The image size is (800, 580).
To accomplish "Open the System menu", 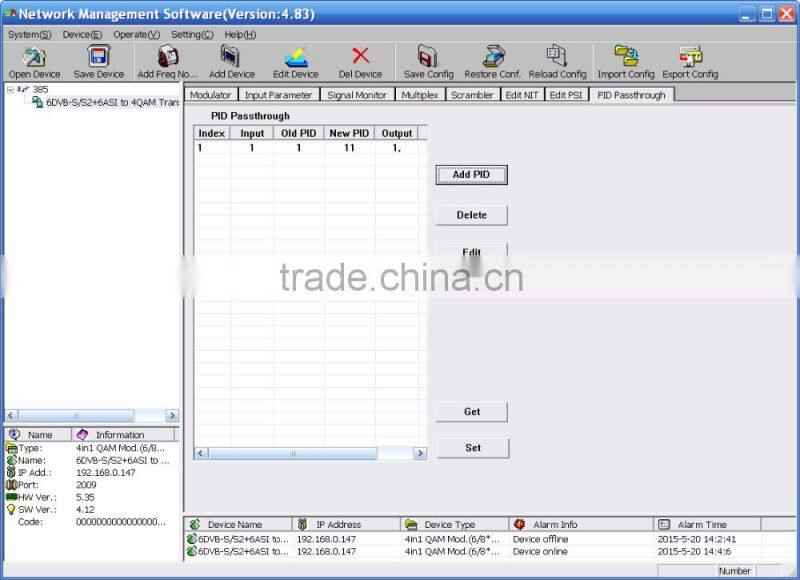I will (29, 34).
